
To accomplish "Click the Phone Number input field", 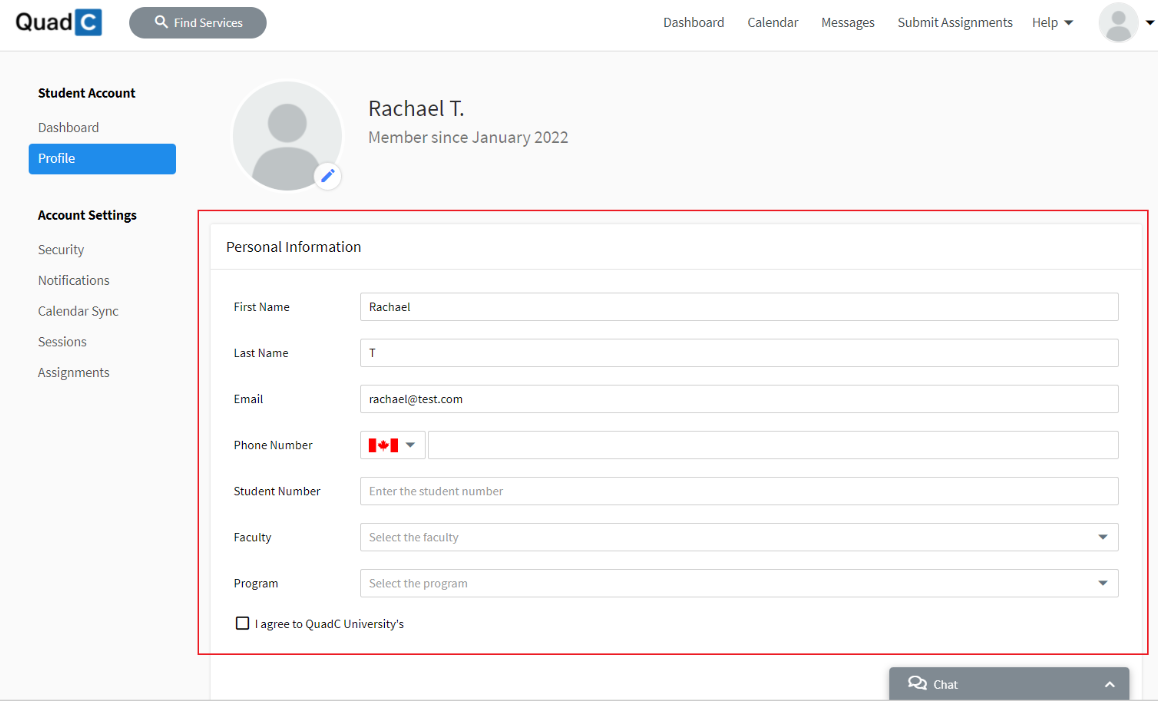I will pos(773,445).
